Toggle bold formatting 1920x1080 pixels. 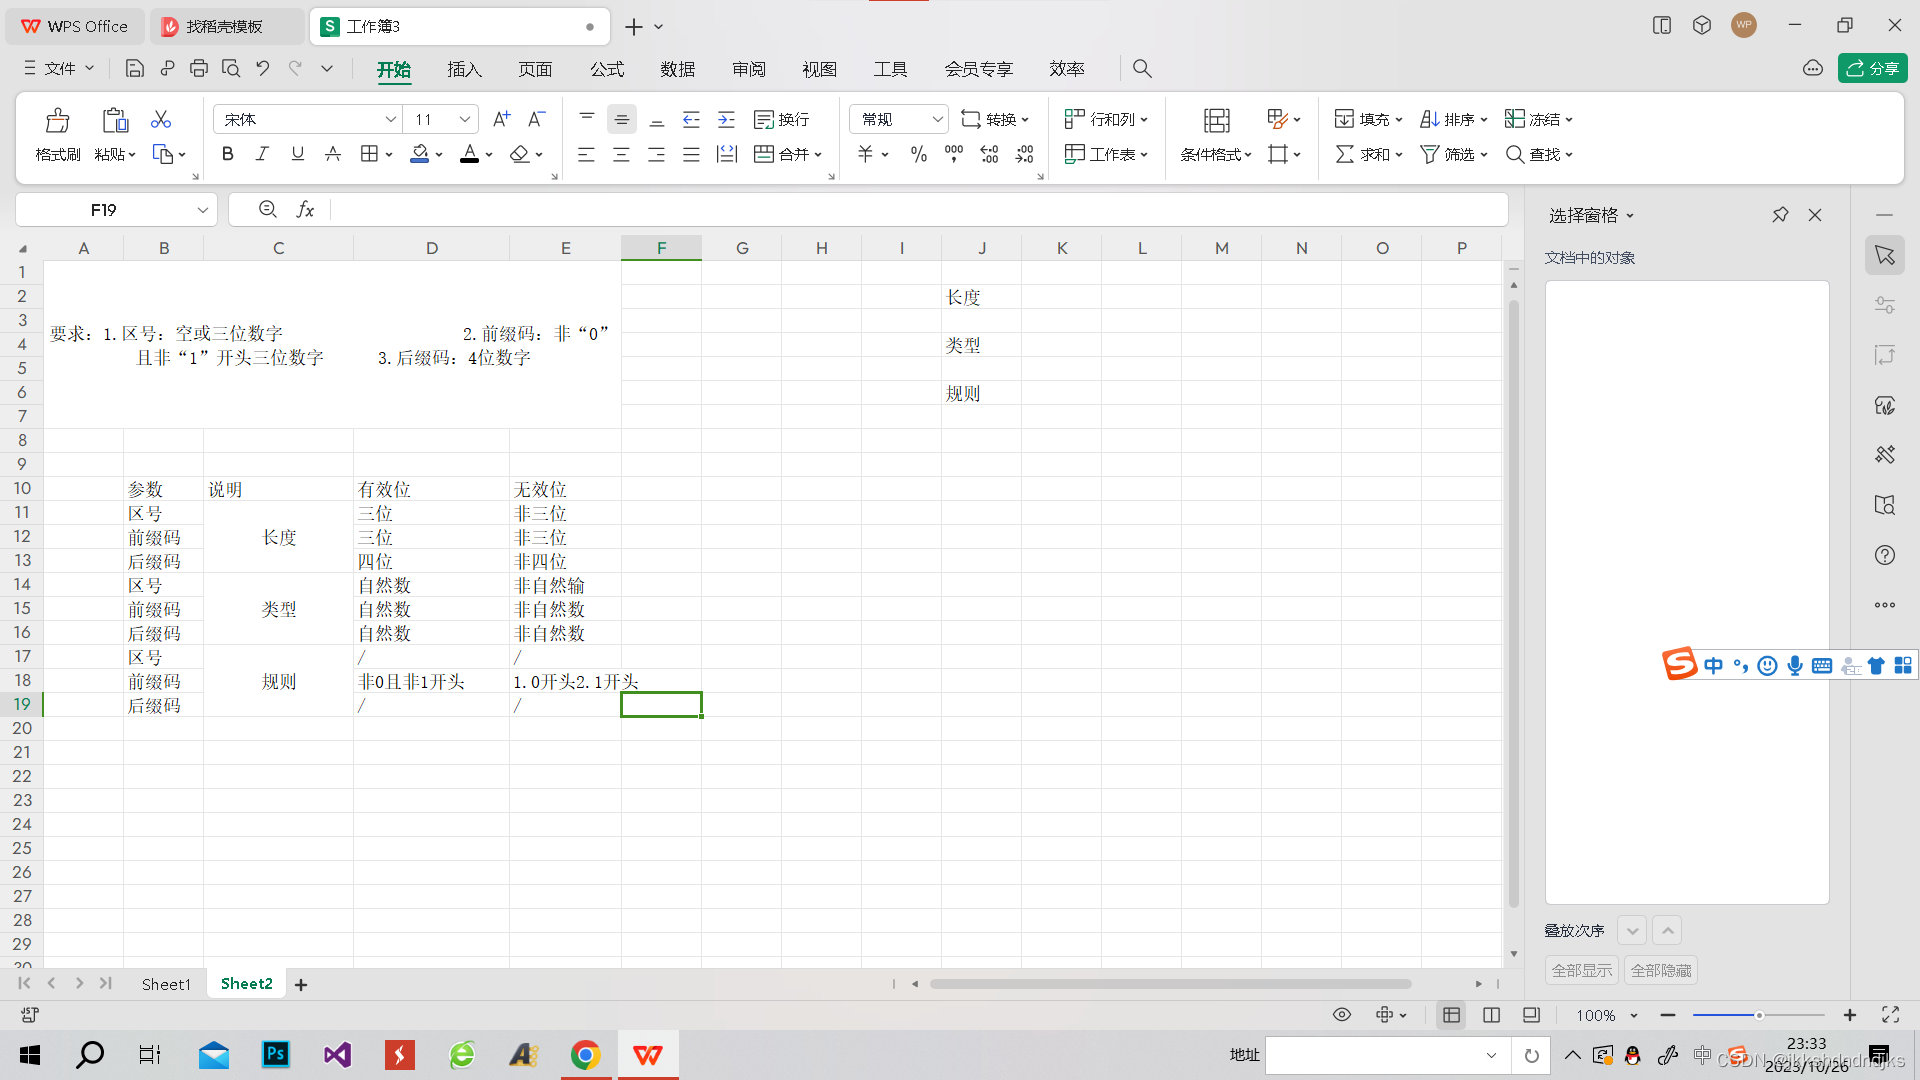pos(228,154)
